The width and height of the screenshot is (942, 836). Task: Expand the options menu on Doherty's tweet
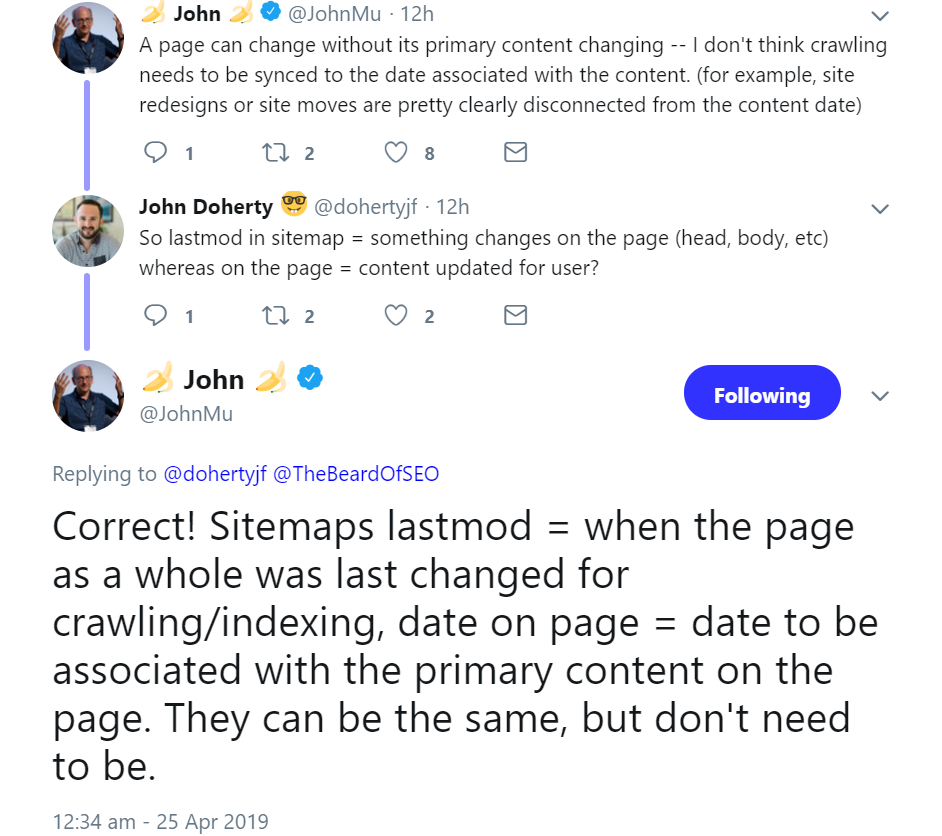[x=879, y=208]
